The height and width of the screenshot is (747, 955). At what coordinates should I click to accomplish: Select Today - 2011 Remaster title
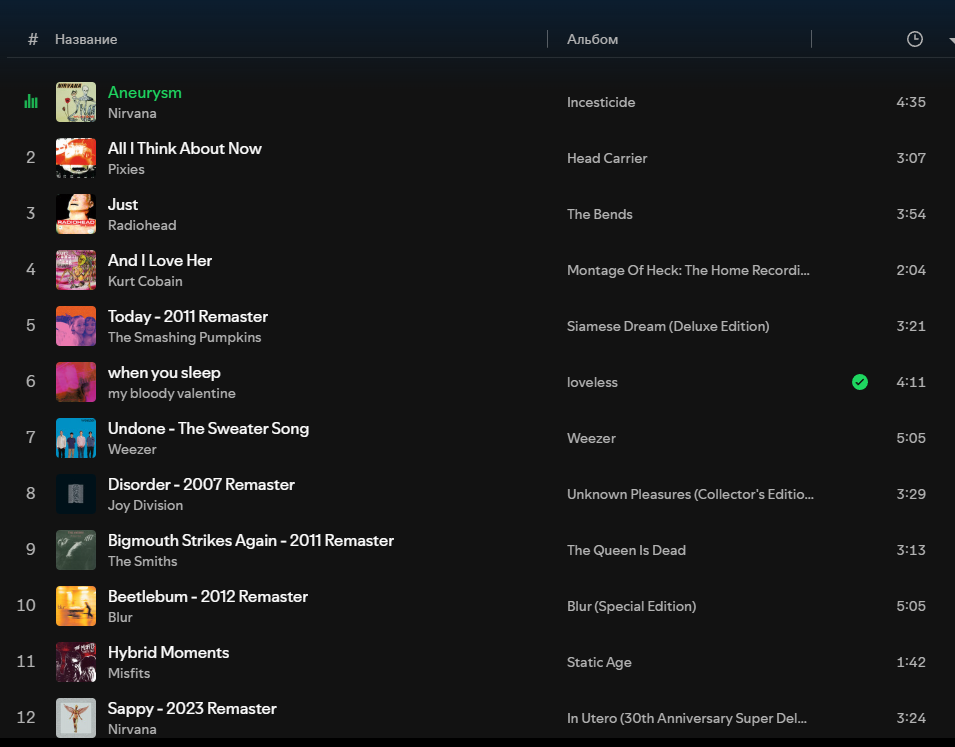pyautogui.click(x=188, y=317)
